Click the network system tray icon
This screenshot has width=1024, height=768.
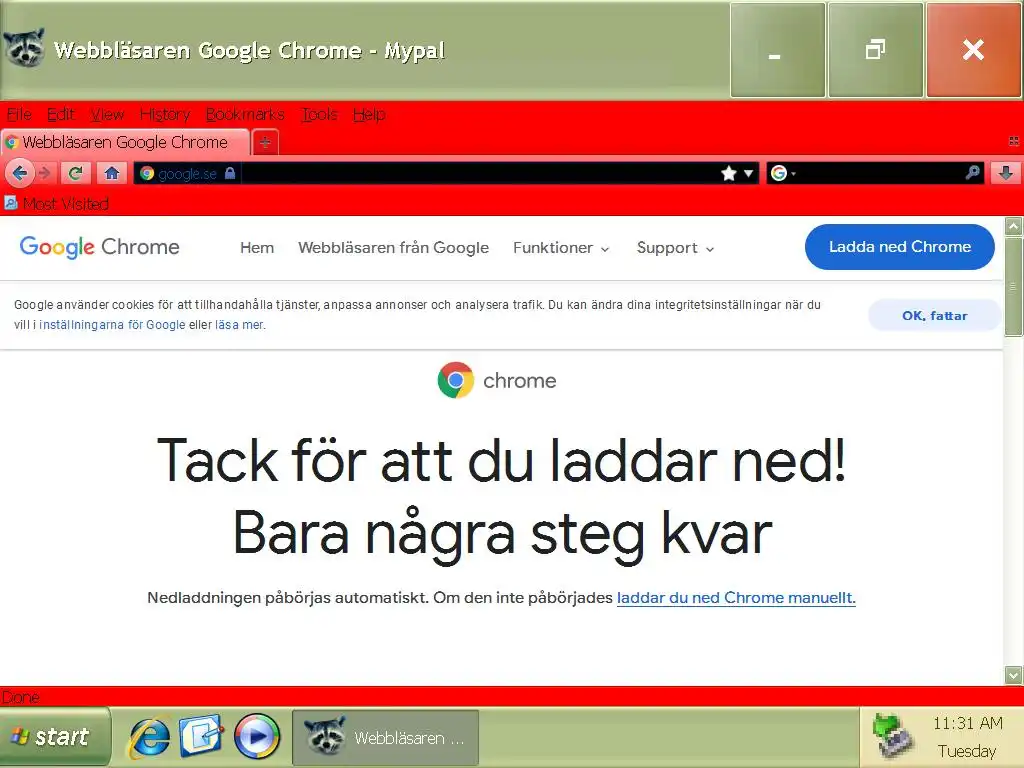click(894, 737)
